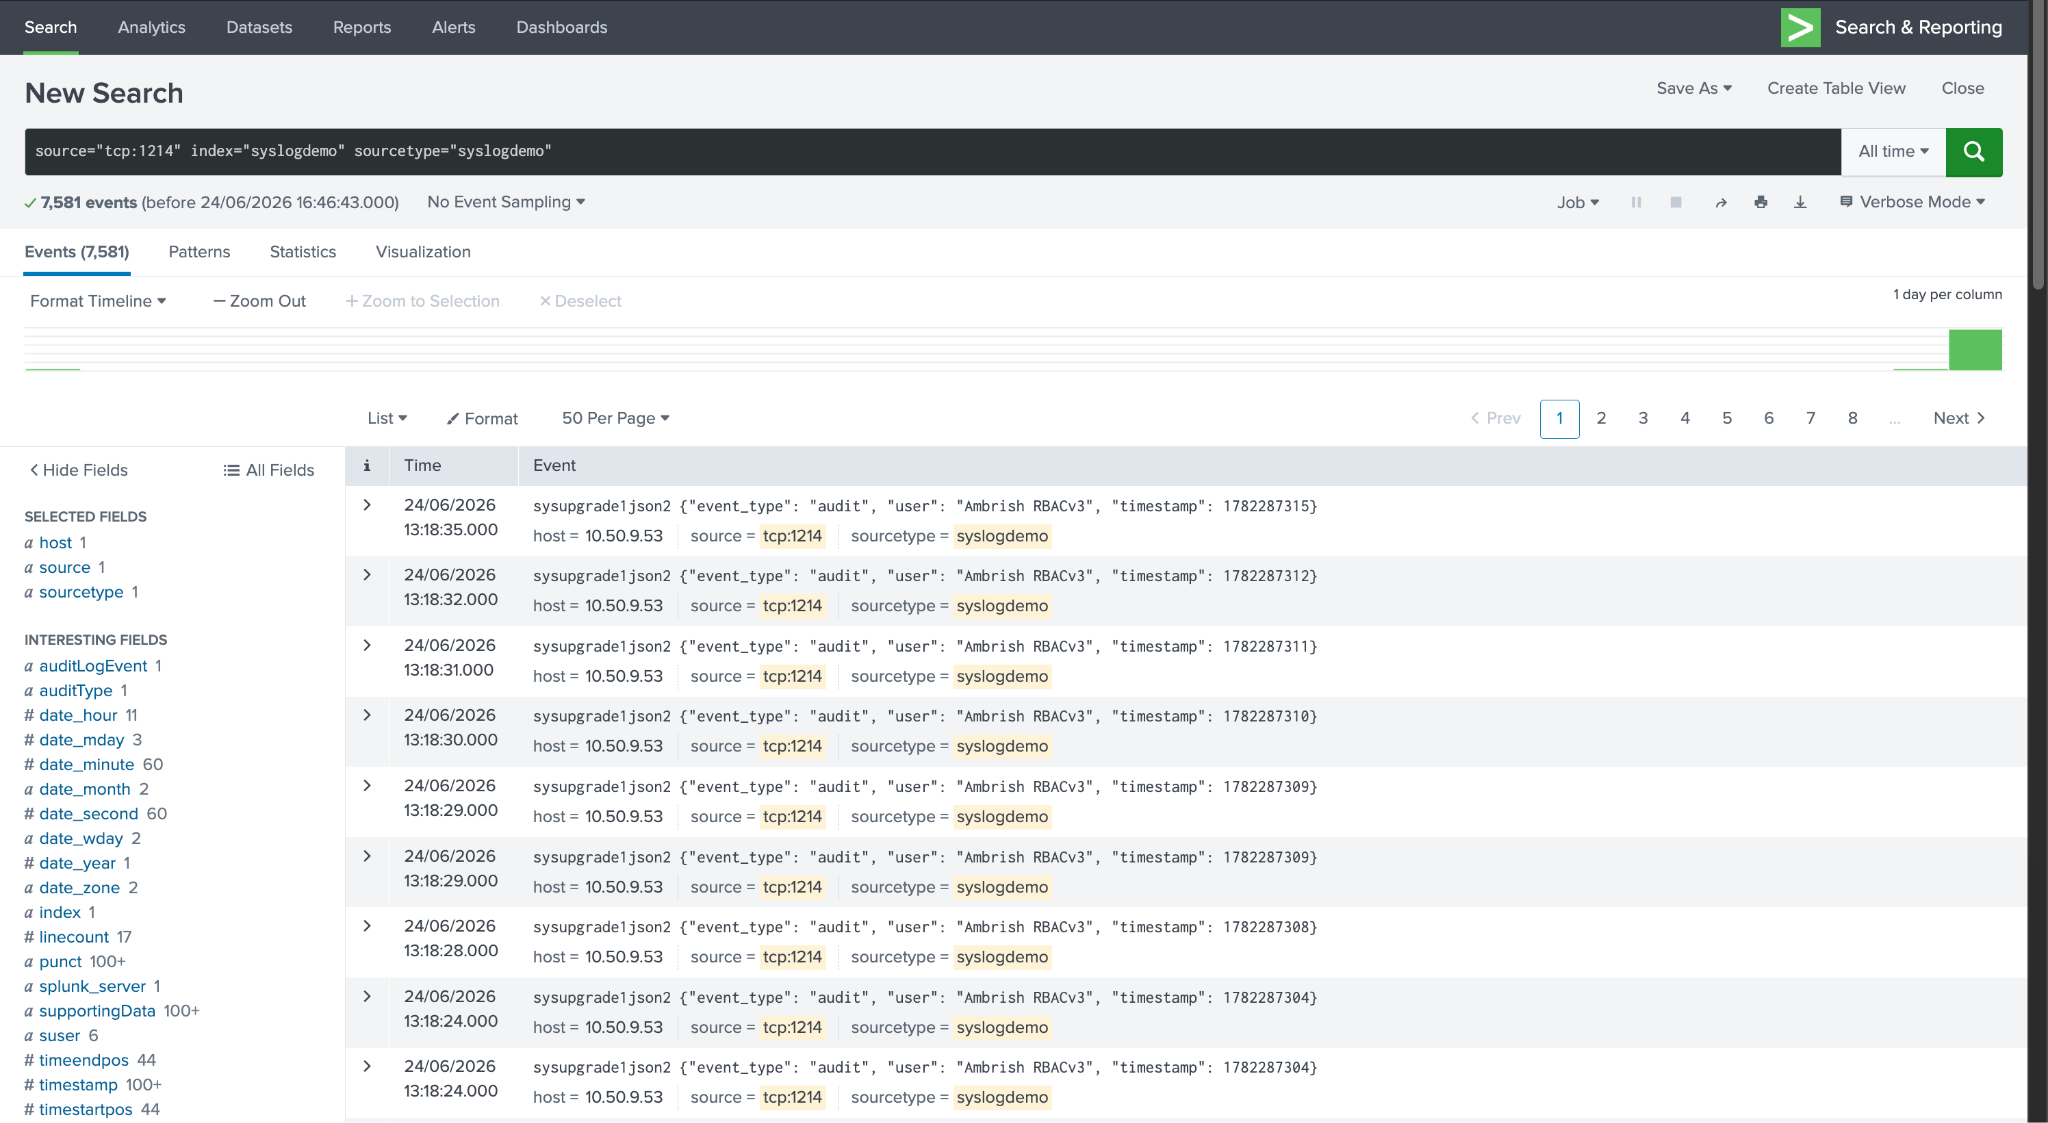Open the suser field

tap(59, 1036)
